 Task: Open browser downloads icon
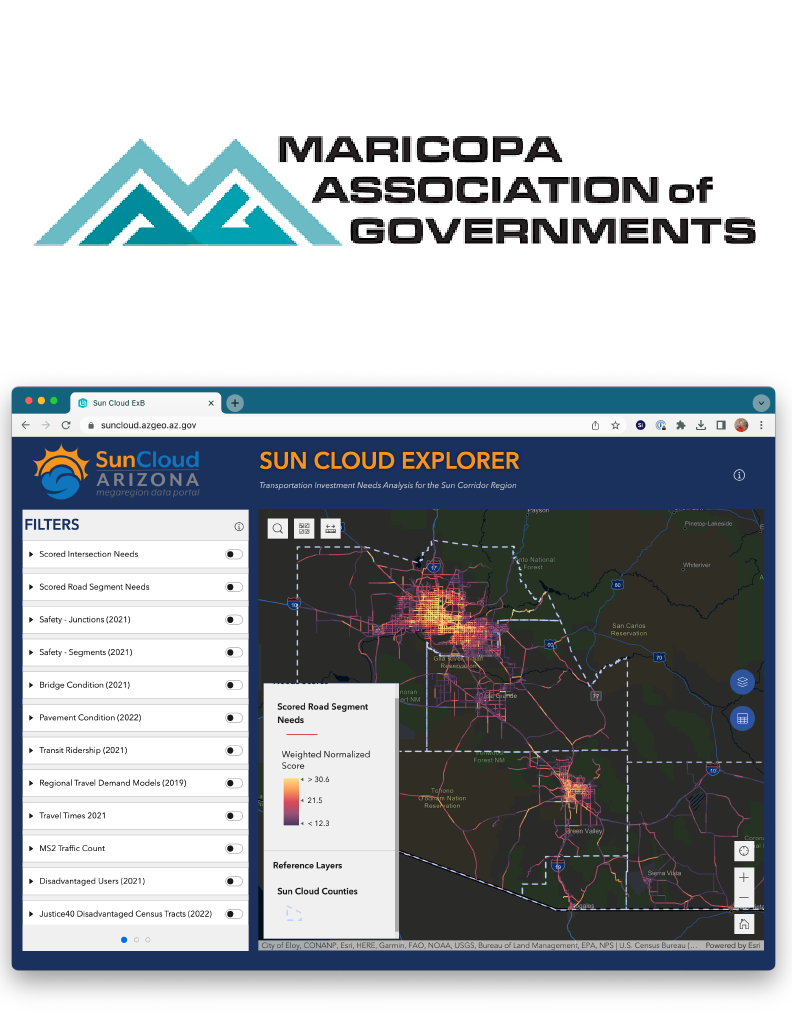click(701, 425)
